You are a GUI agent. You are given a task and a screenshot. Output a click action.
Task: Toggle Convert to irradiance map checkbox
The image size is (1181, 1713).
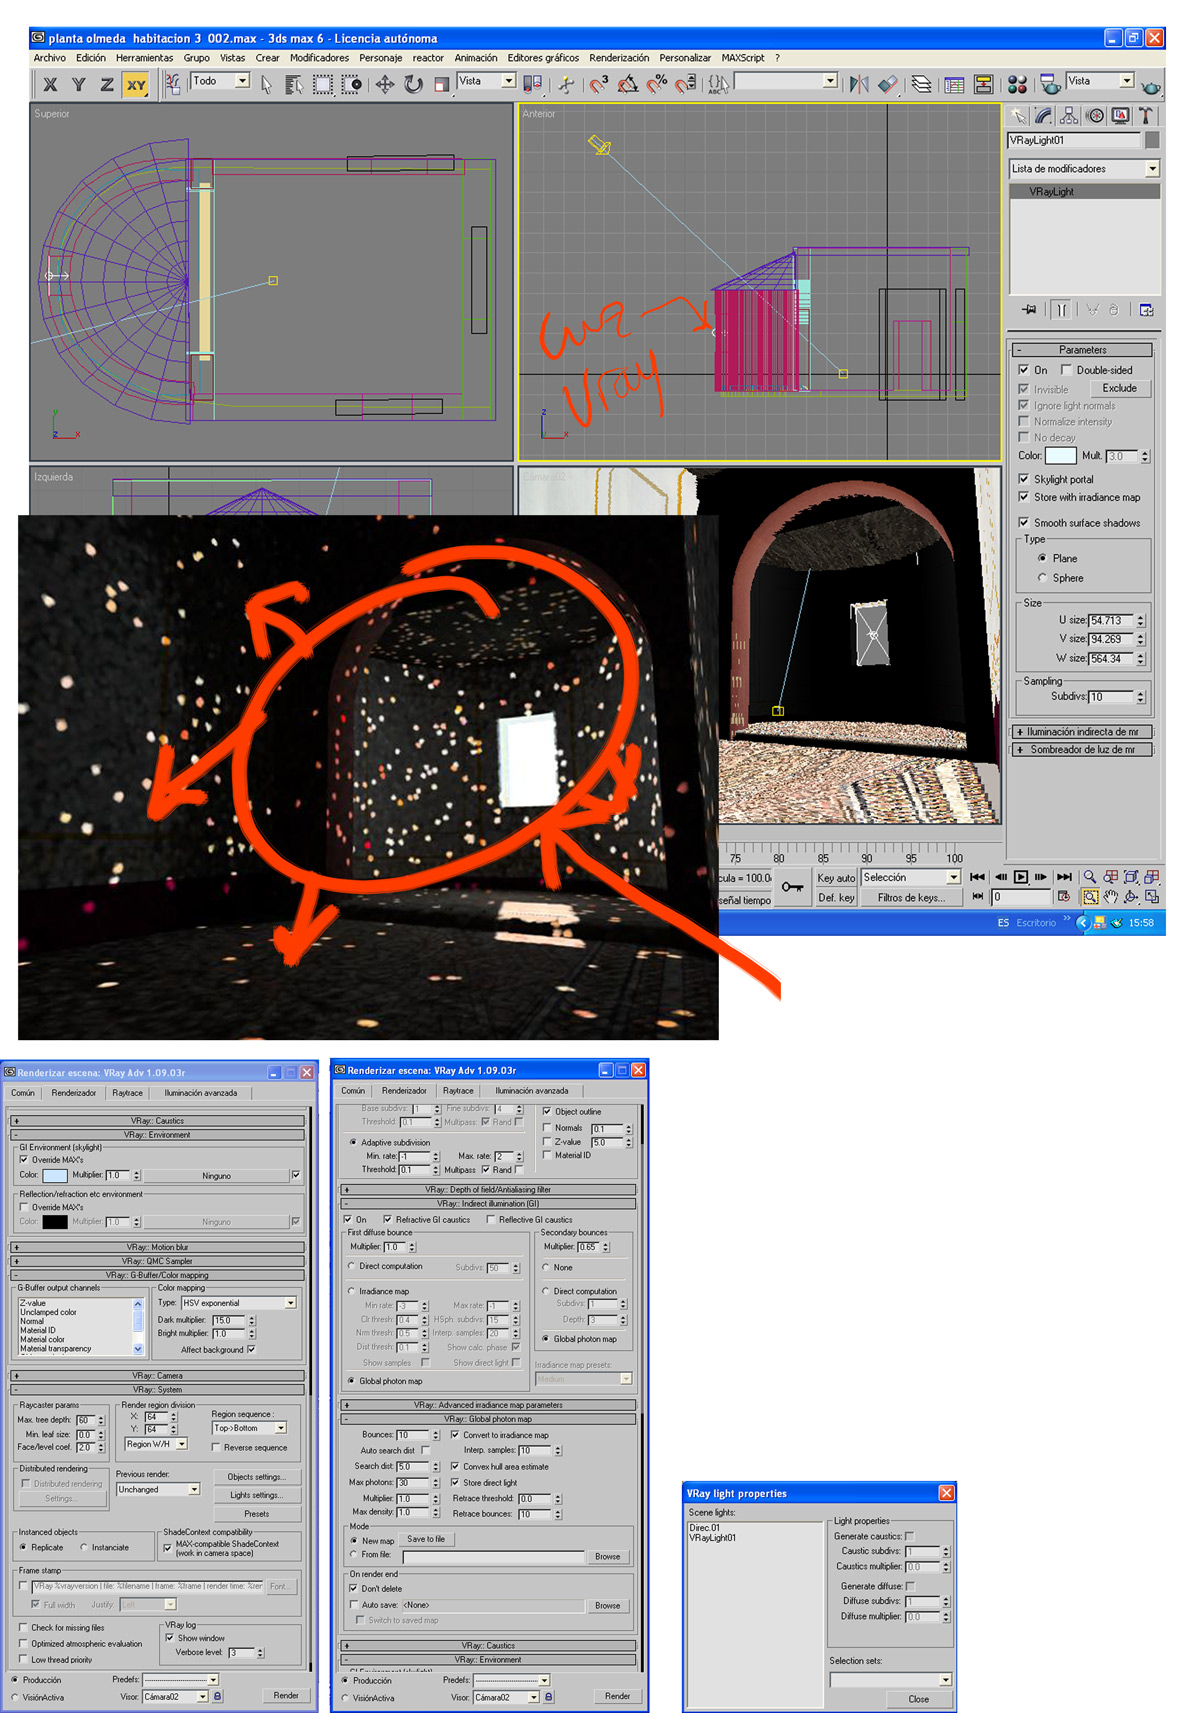point(455,1435)
